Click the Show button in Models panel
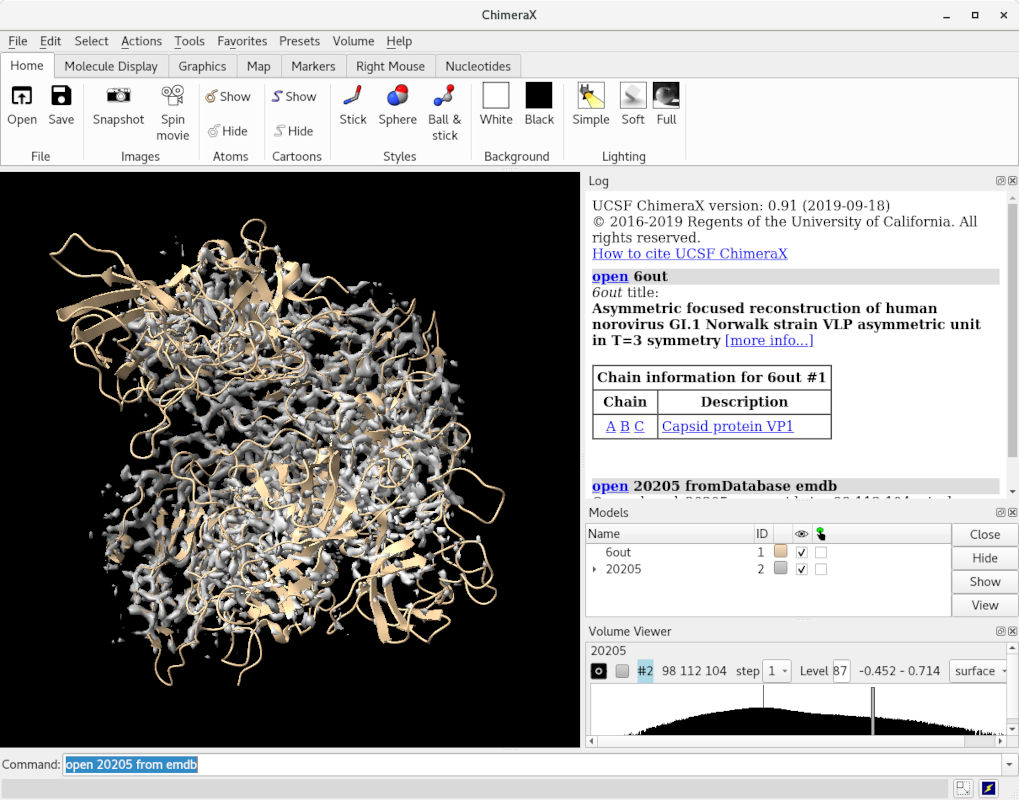The width and height of the screenshot is (1019, 800). point(985,582)
